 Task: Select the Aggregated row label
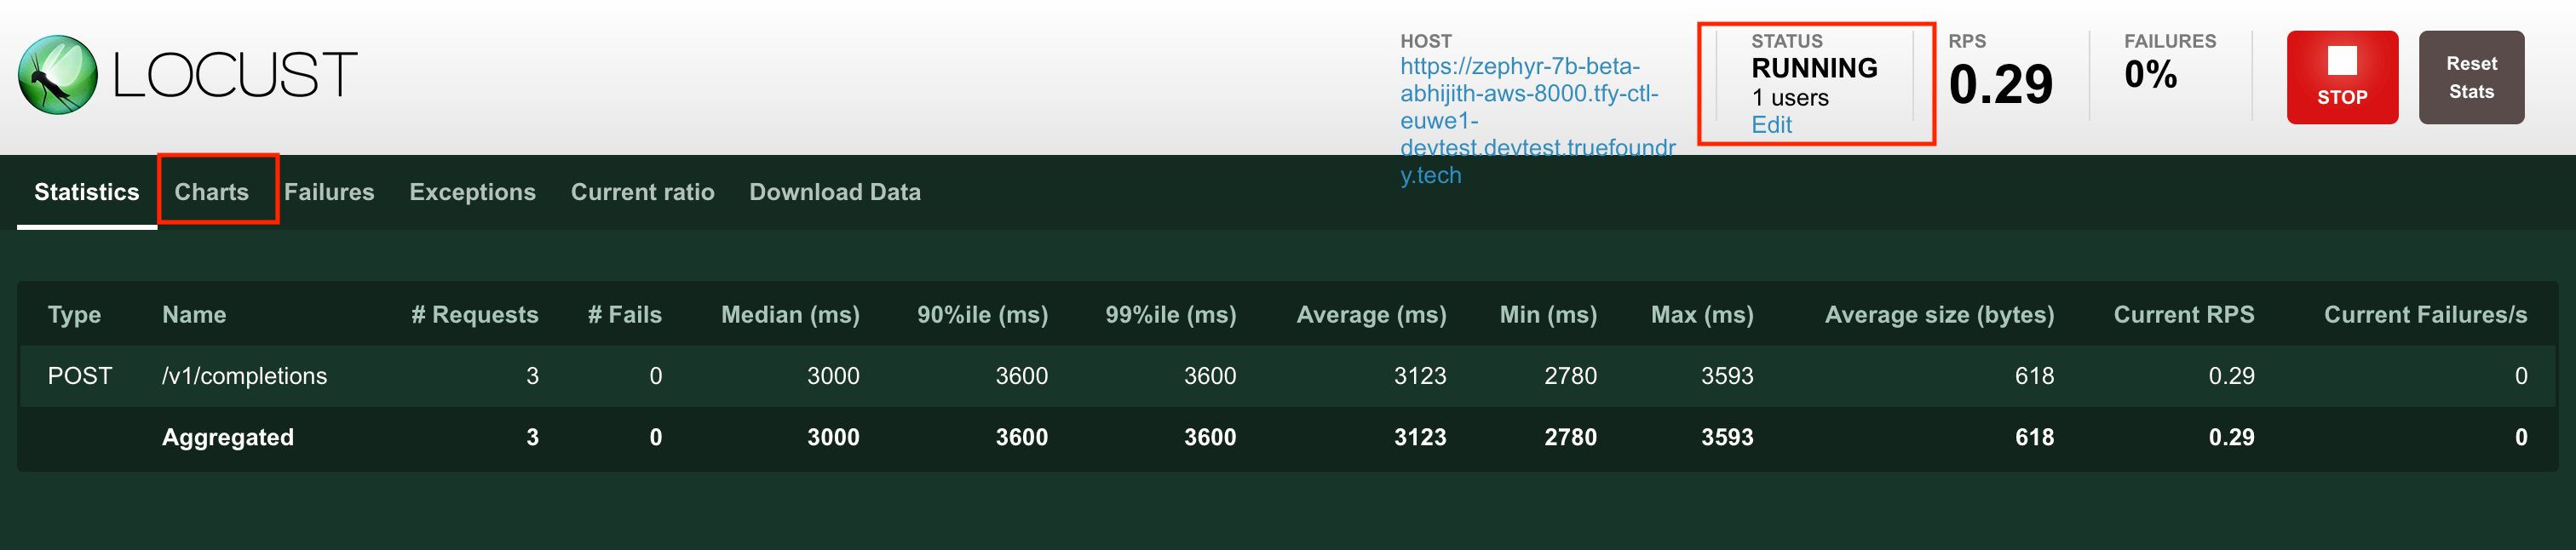228,438
